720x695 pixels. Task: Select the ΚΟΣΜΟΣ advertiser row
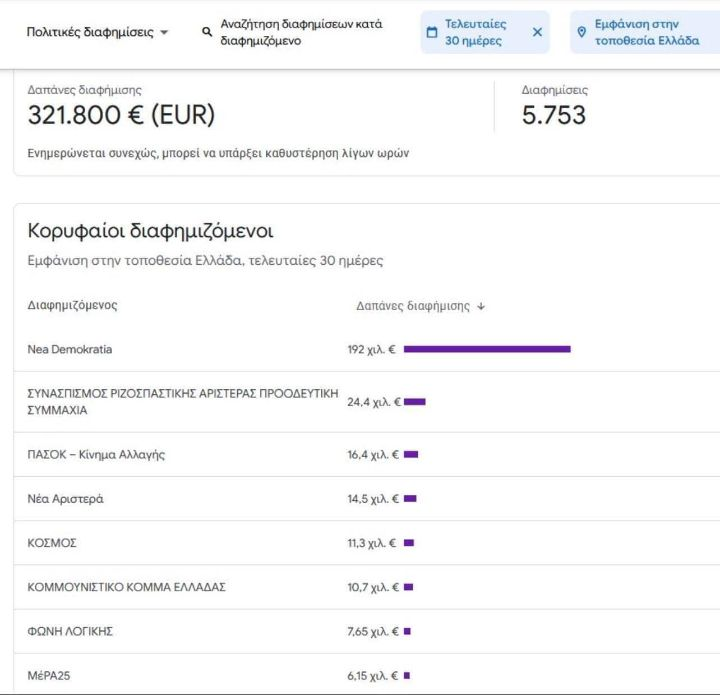pos(367,543)
